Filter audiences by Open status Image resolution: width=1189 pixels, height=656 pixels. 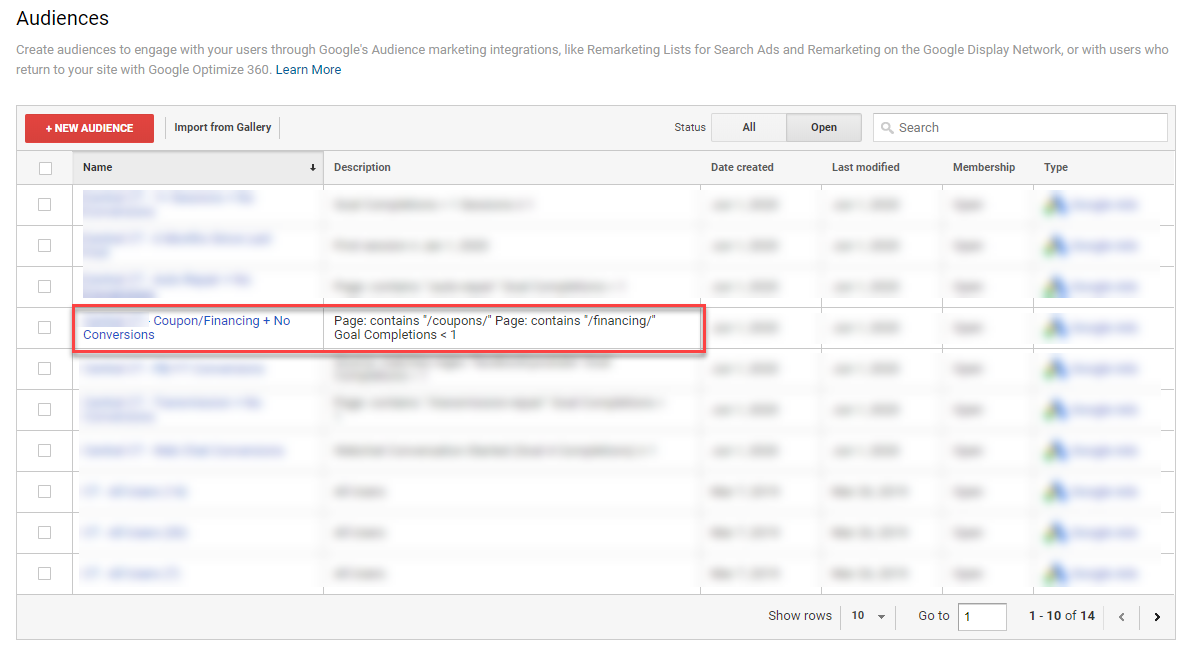[x=824, y=128]
